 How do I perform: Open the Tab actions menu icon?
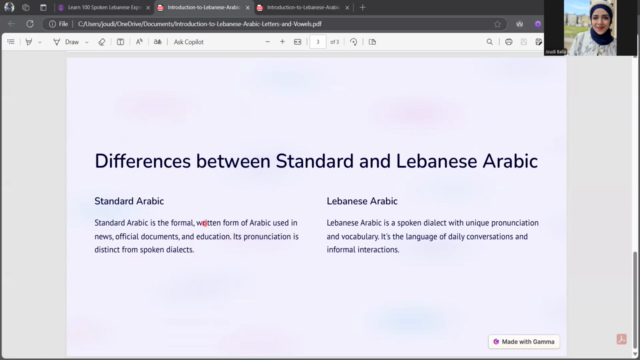(x=43, y=7)
